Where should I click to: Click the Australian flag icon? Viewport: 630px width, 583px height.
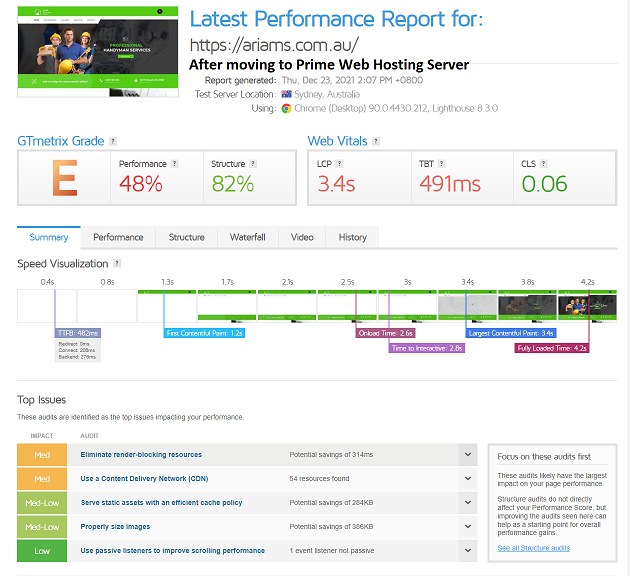[286, 94]
